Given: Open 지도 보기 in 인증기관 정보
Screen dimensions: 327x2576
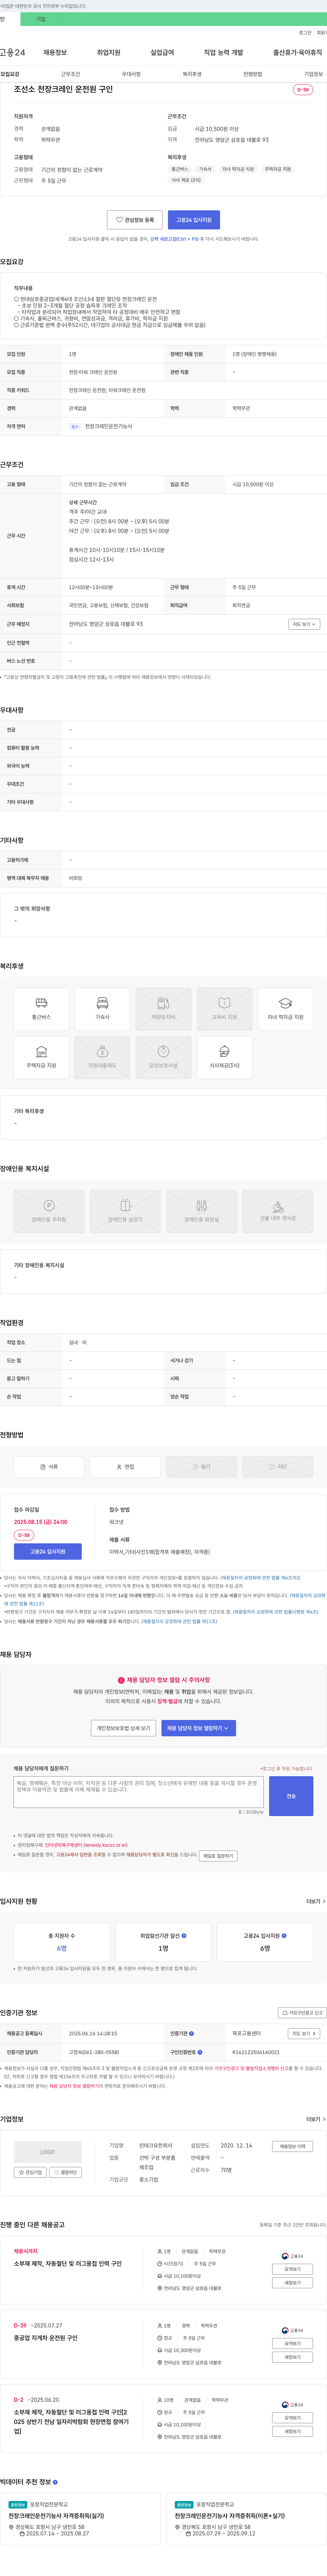Looking at the screenshot, I should 304,2033.
